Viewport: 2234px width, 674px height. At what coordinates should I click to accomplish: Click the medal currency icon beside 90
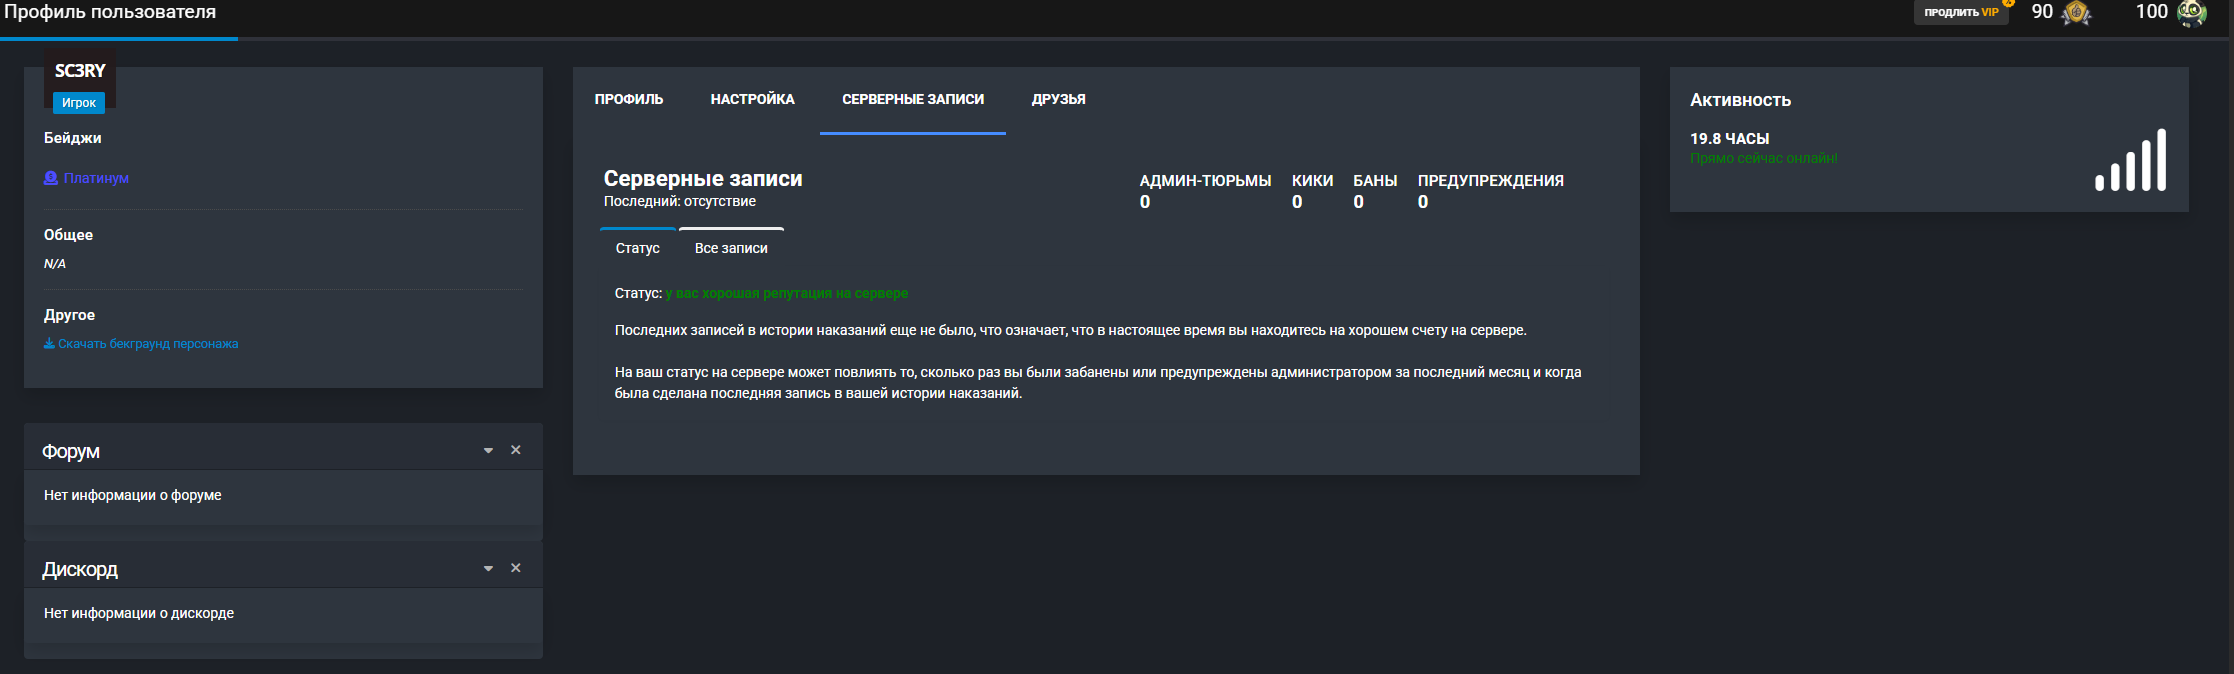2076,13
